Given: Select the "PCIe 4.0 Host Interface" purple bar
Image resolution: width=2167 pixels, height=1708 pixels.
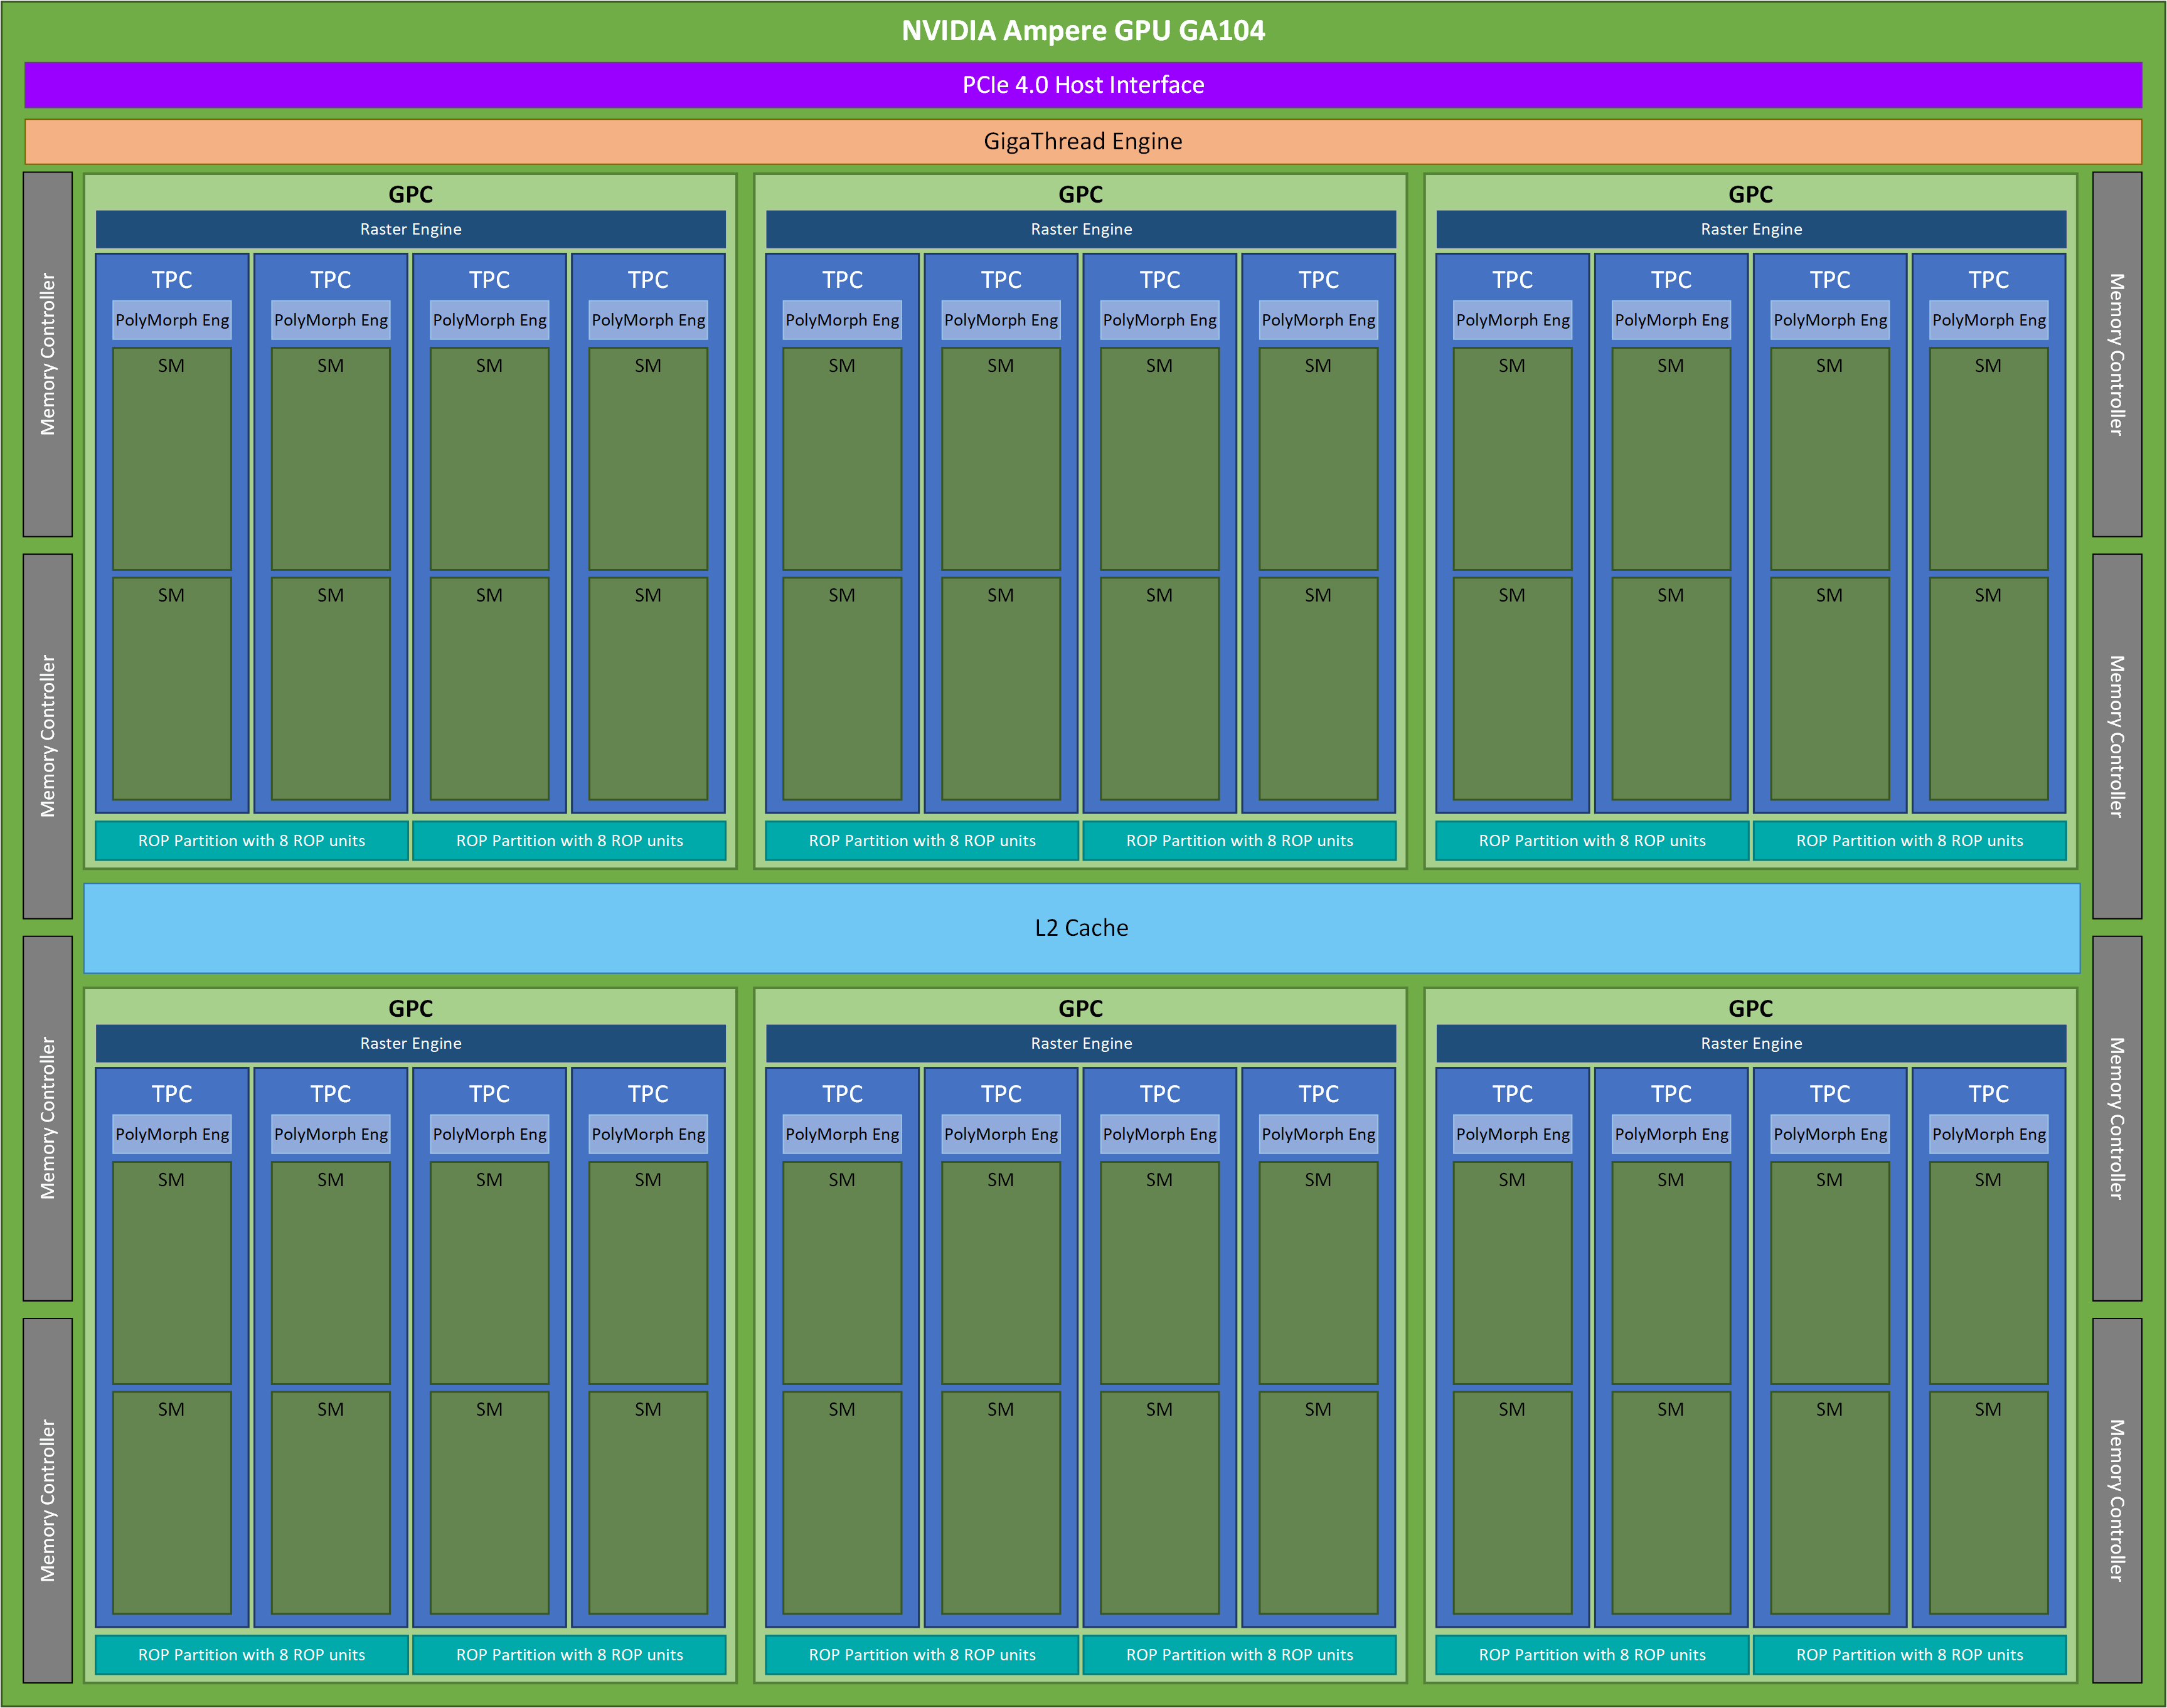Looking at the screenshot, I should [1083, 85].
